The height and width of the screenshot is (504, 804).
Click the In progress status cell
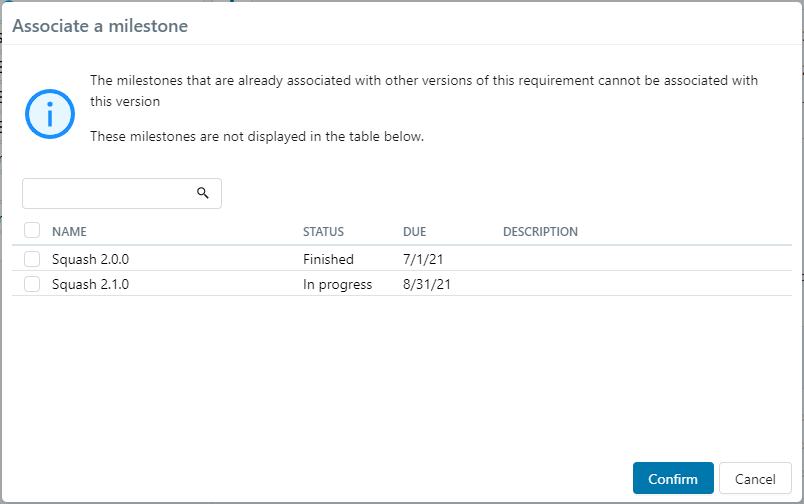pyautogui.click(x=337, y=284)
